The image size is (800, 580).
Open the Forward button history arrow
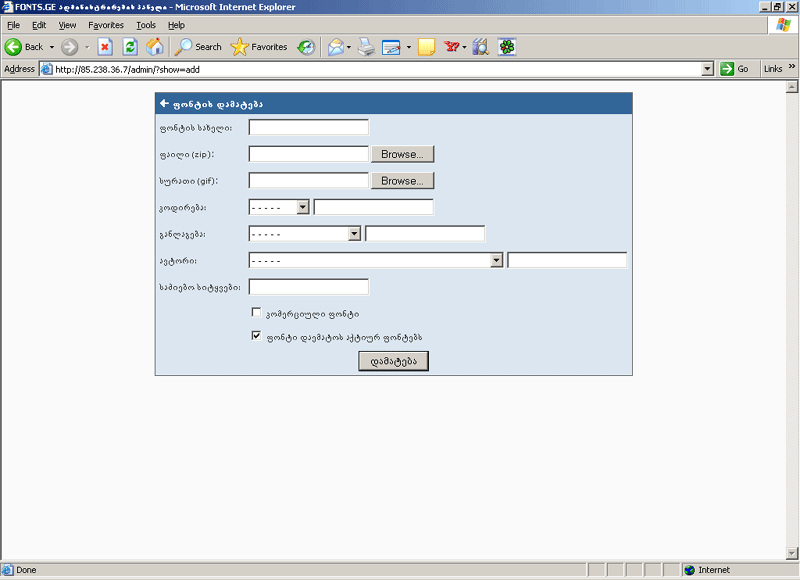click(87, 47)
